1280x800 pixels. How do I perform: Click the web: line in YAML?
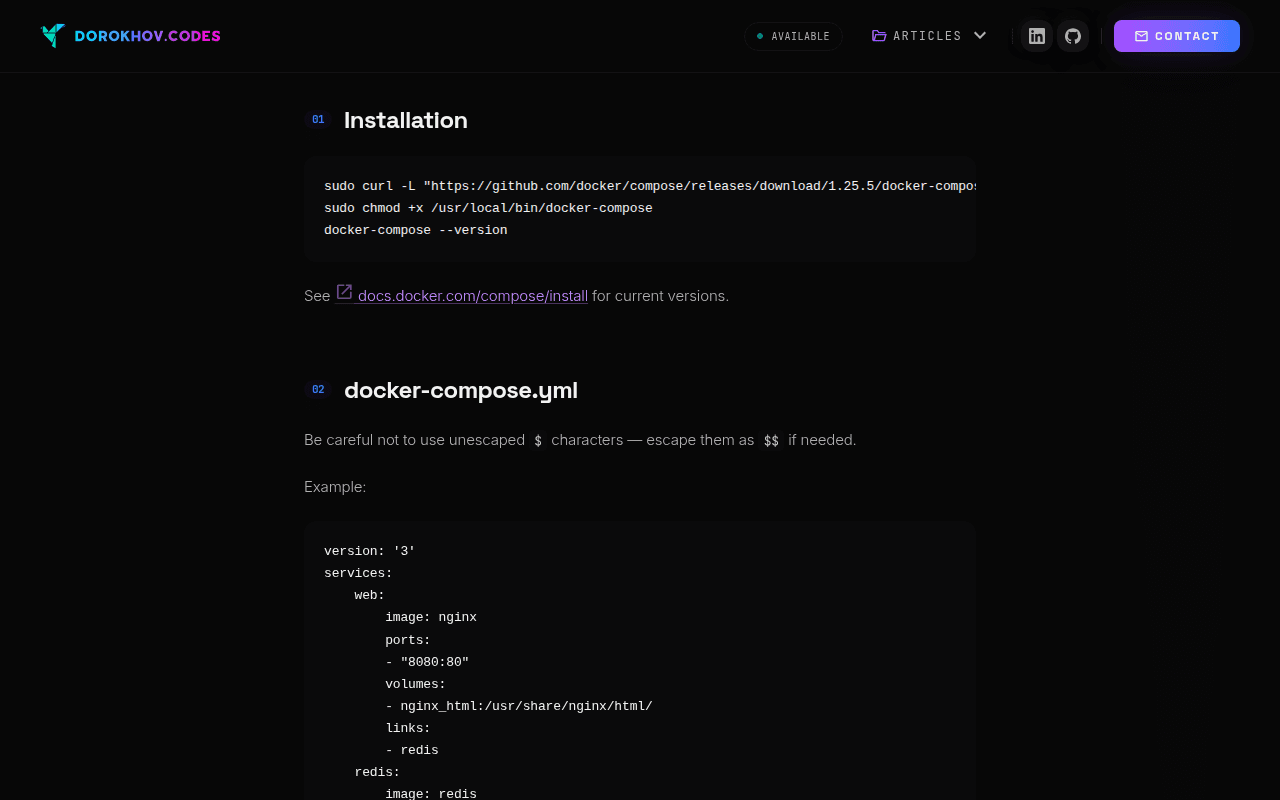(370, 595)
